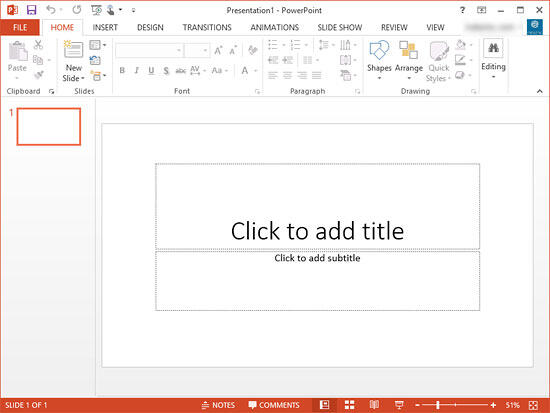Toggle touch/mouse mode icon

click(x=110, y=10)
